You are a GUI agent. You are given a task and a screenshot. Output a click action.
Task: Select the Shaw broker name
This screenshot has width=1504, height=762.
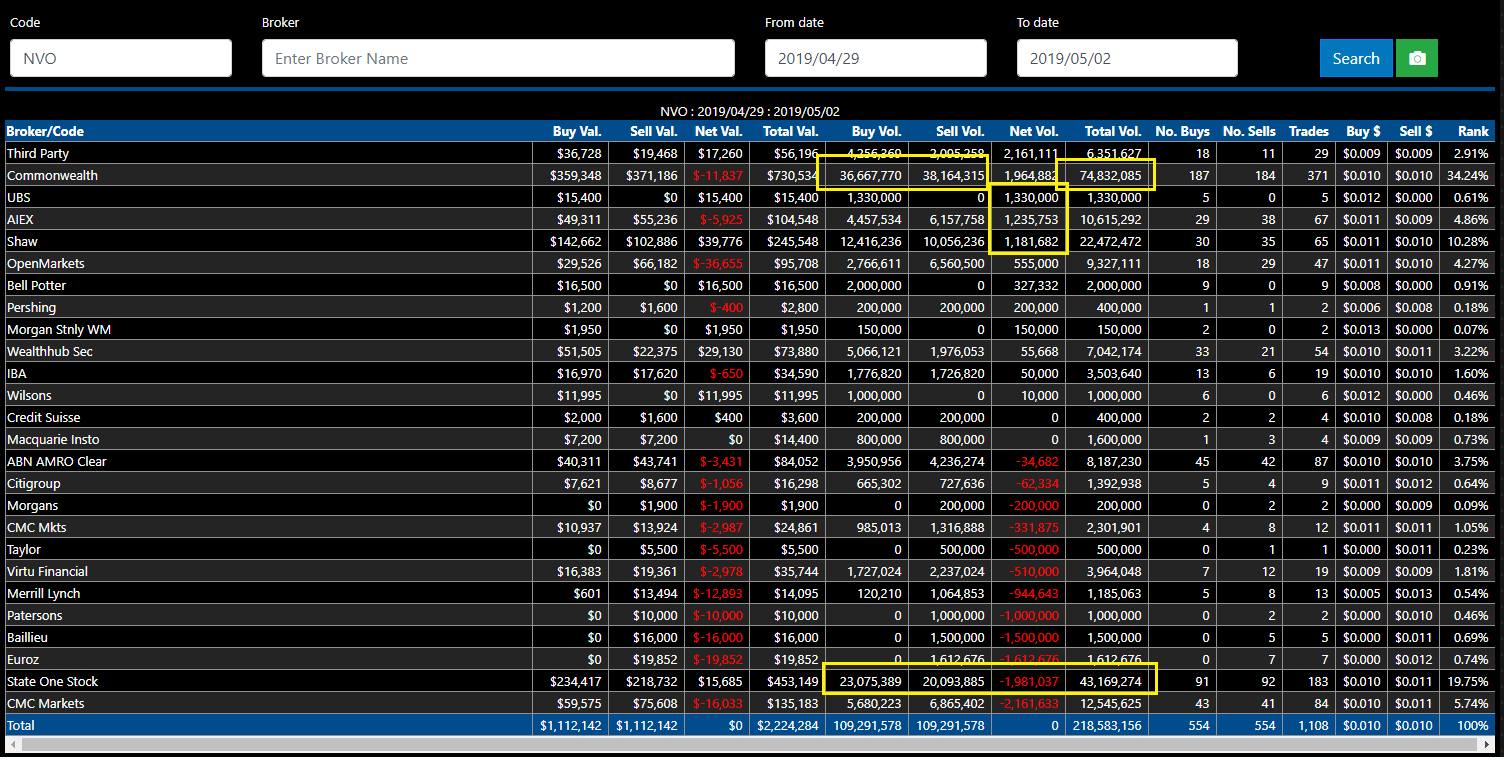pos(22,241)
